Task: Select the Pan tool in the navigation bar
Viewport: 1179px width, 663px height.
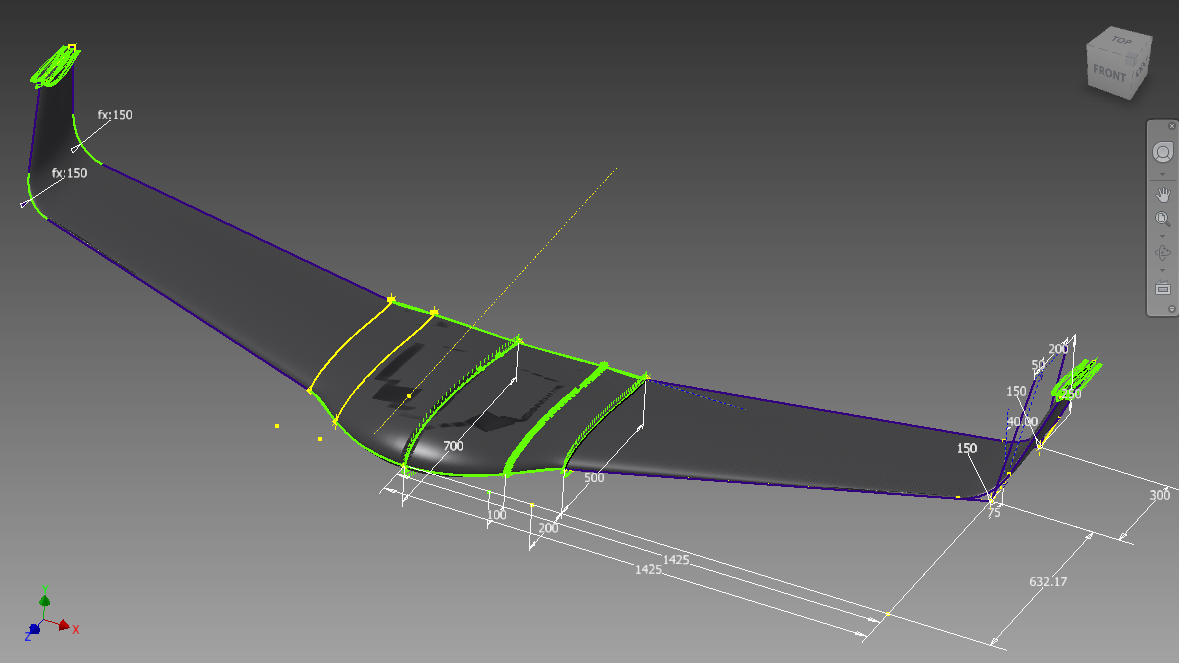Action: pos(1162,193)
